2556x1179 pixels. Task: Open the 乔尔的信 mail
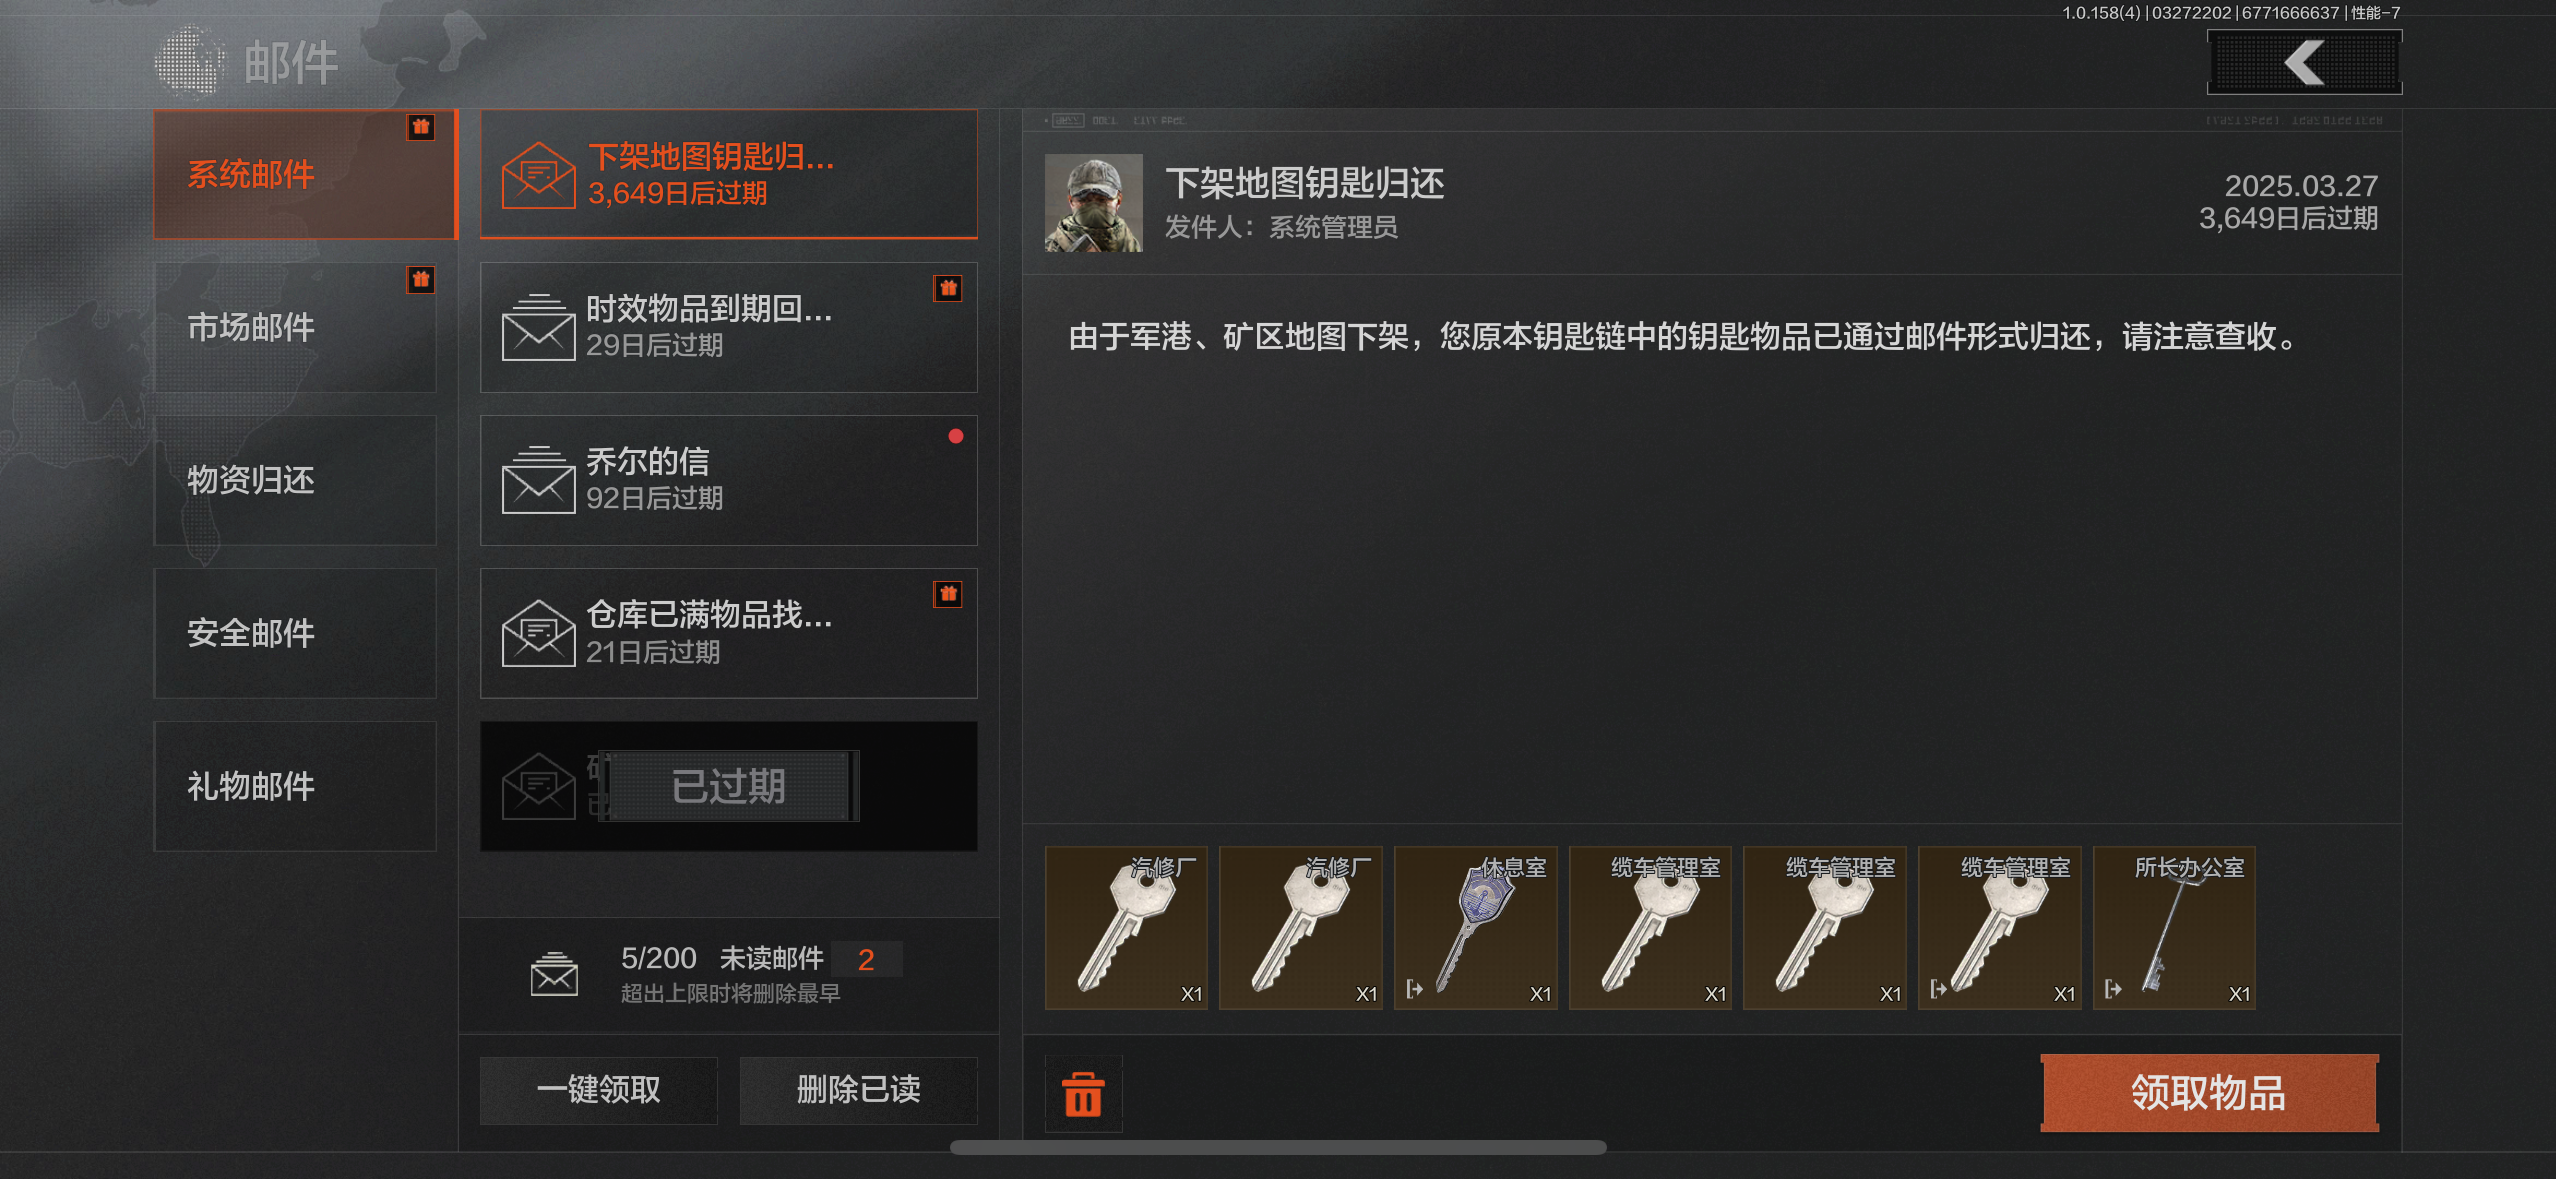729,480
